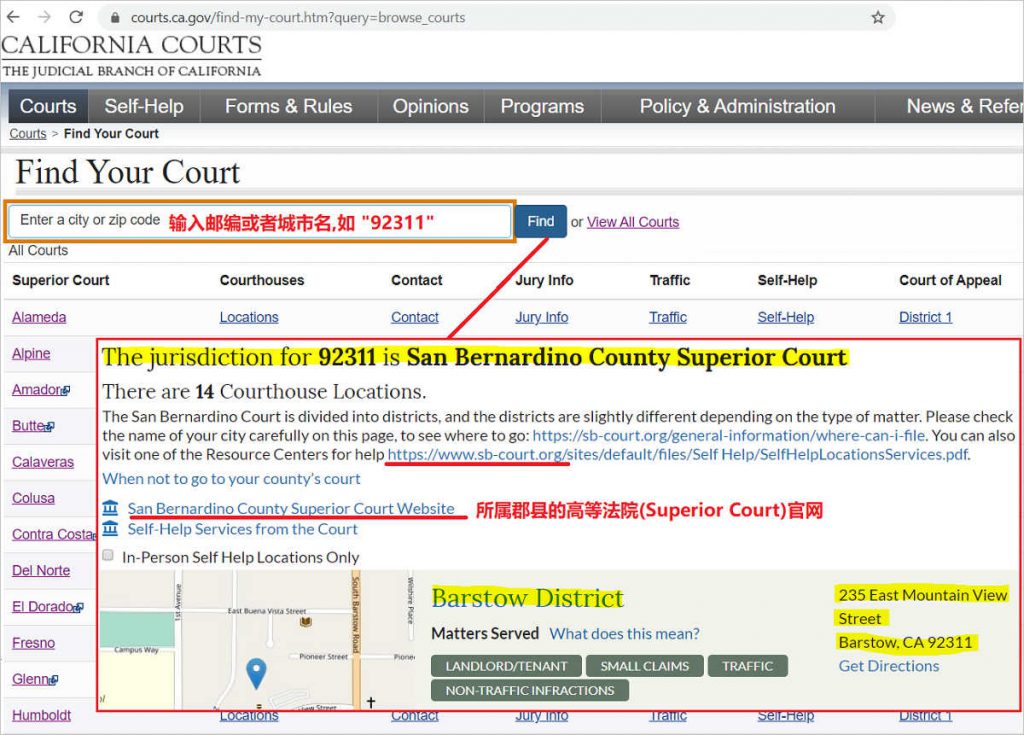Open the El Dorado court link
Viewport: 1024px width, 735px height.
click(x=43, y=607)
